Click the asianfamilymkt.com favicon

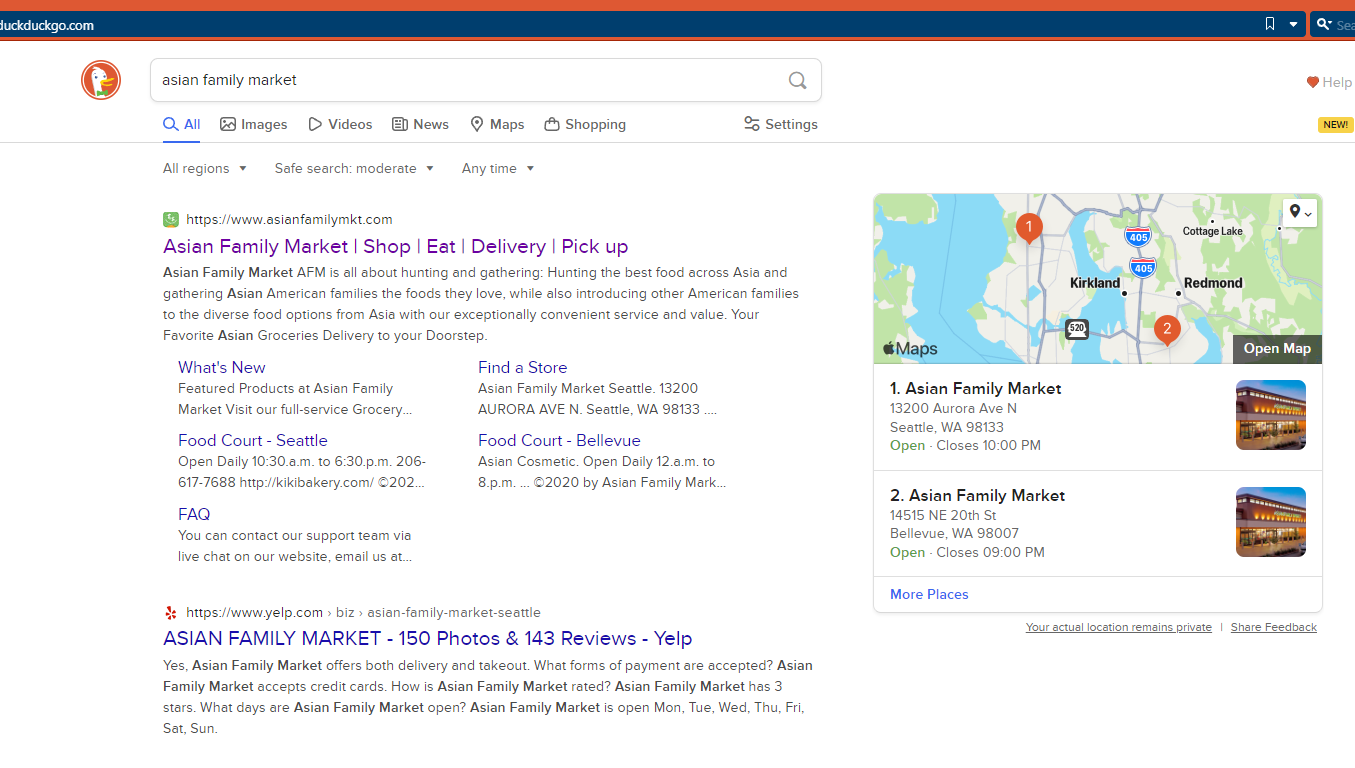point(171,219)
